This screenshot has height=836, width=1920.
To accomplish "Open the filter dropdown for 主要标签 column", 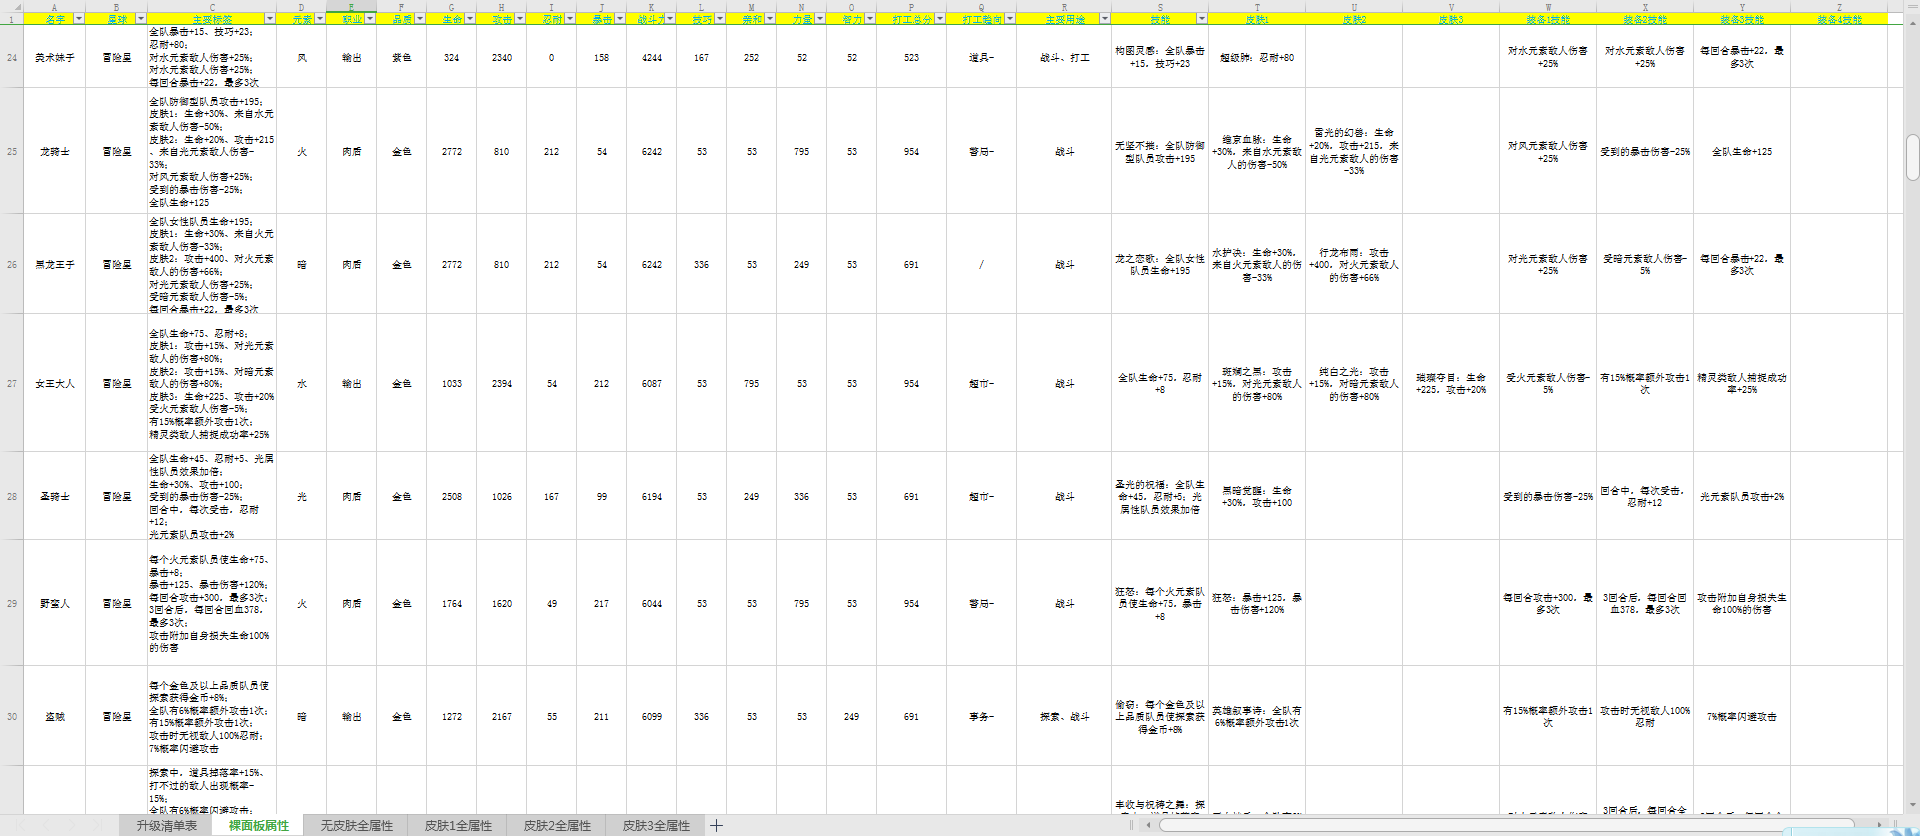I will [x=269, y=19].
